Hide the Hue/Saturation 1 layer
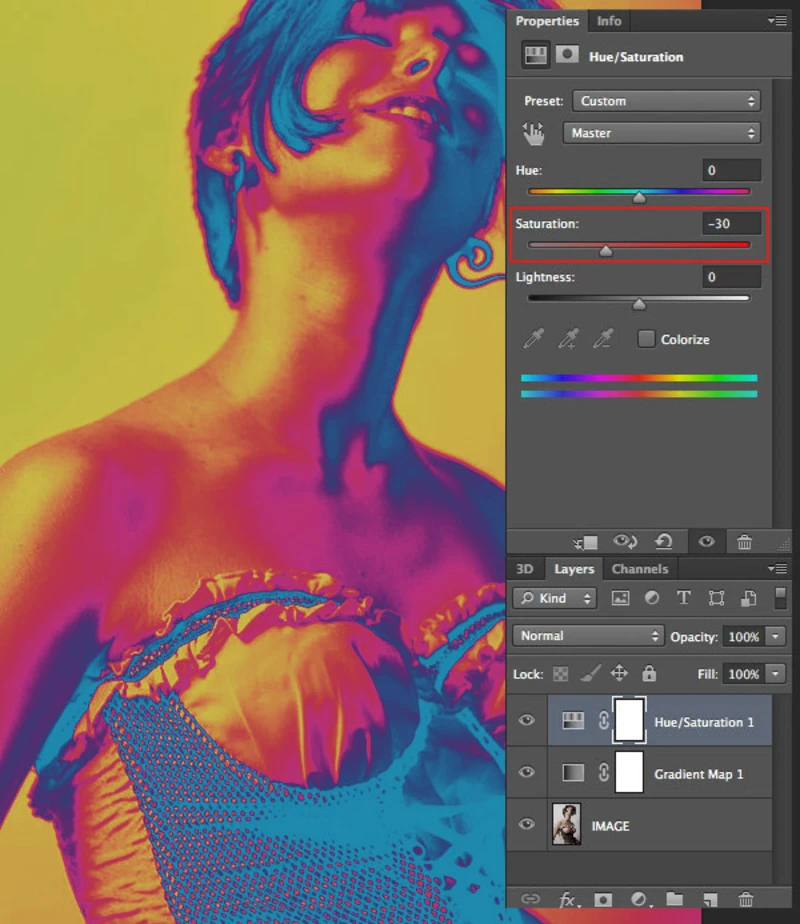The height and width of the screenshot is (924, 800). (x=527, y=720)
